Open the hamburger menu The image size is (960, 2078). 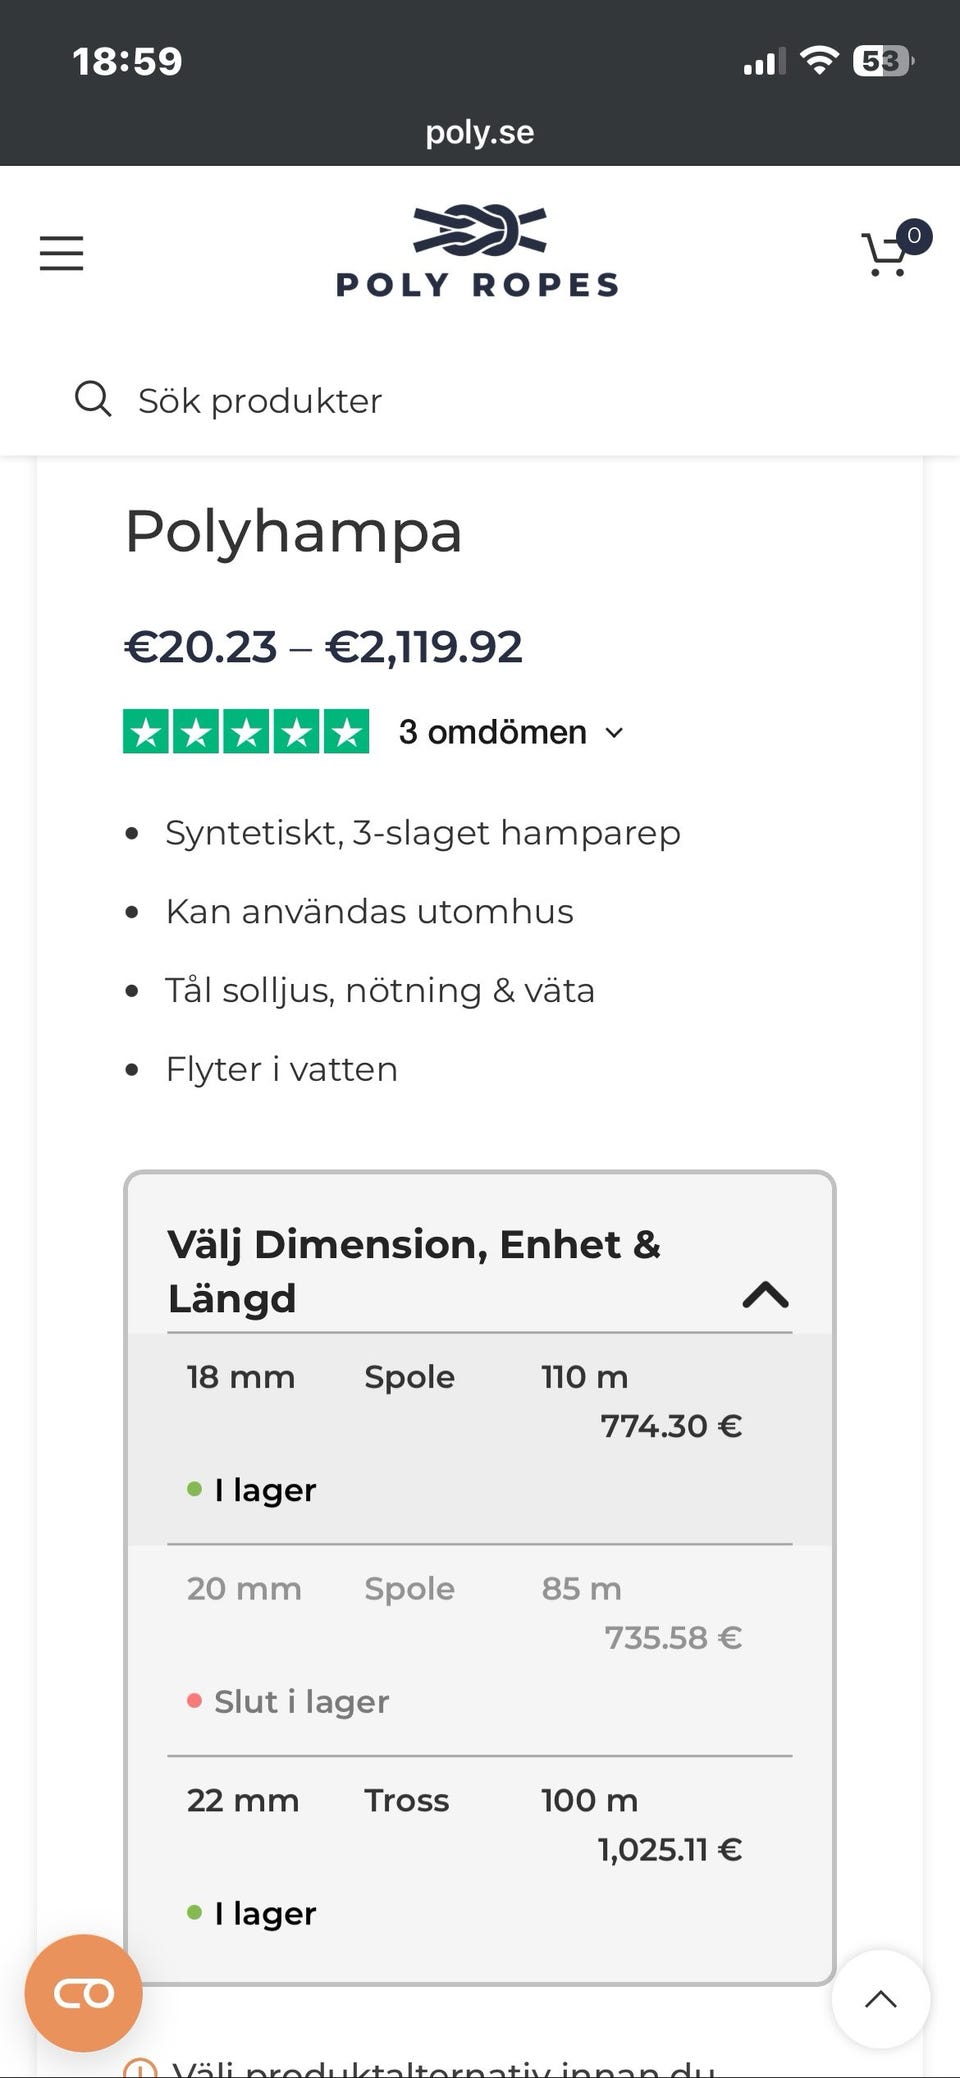[61, 254]
